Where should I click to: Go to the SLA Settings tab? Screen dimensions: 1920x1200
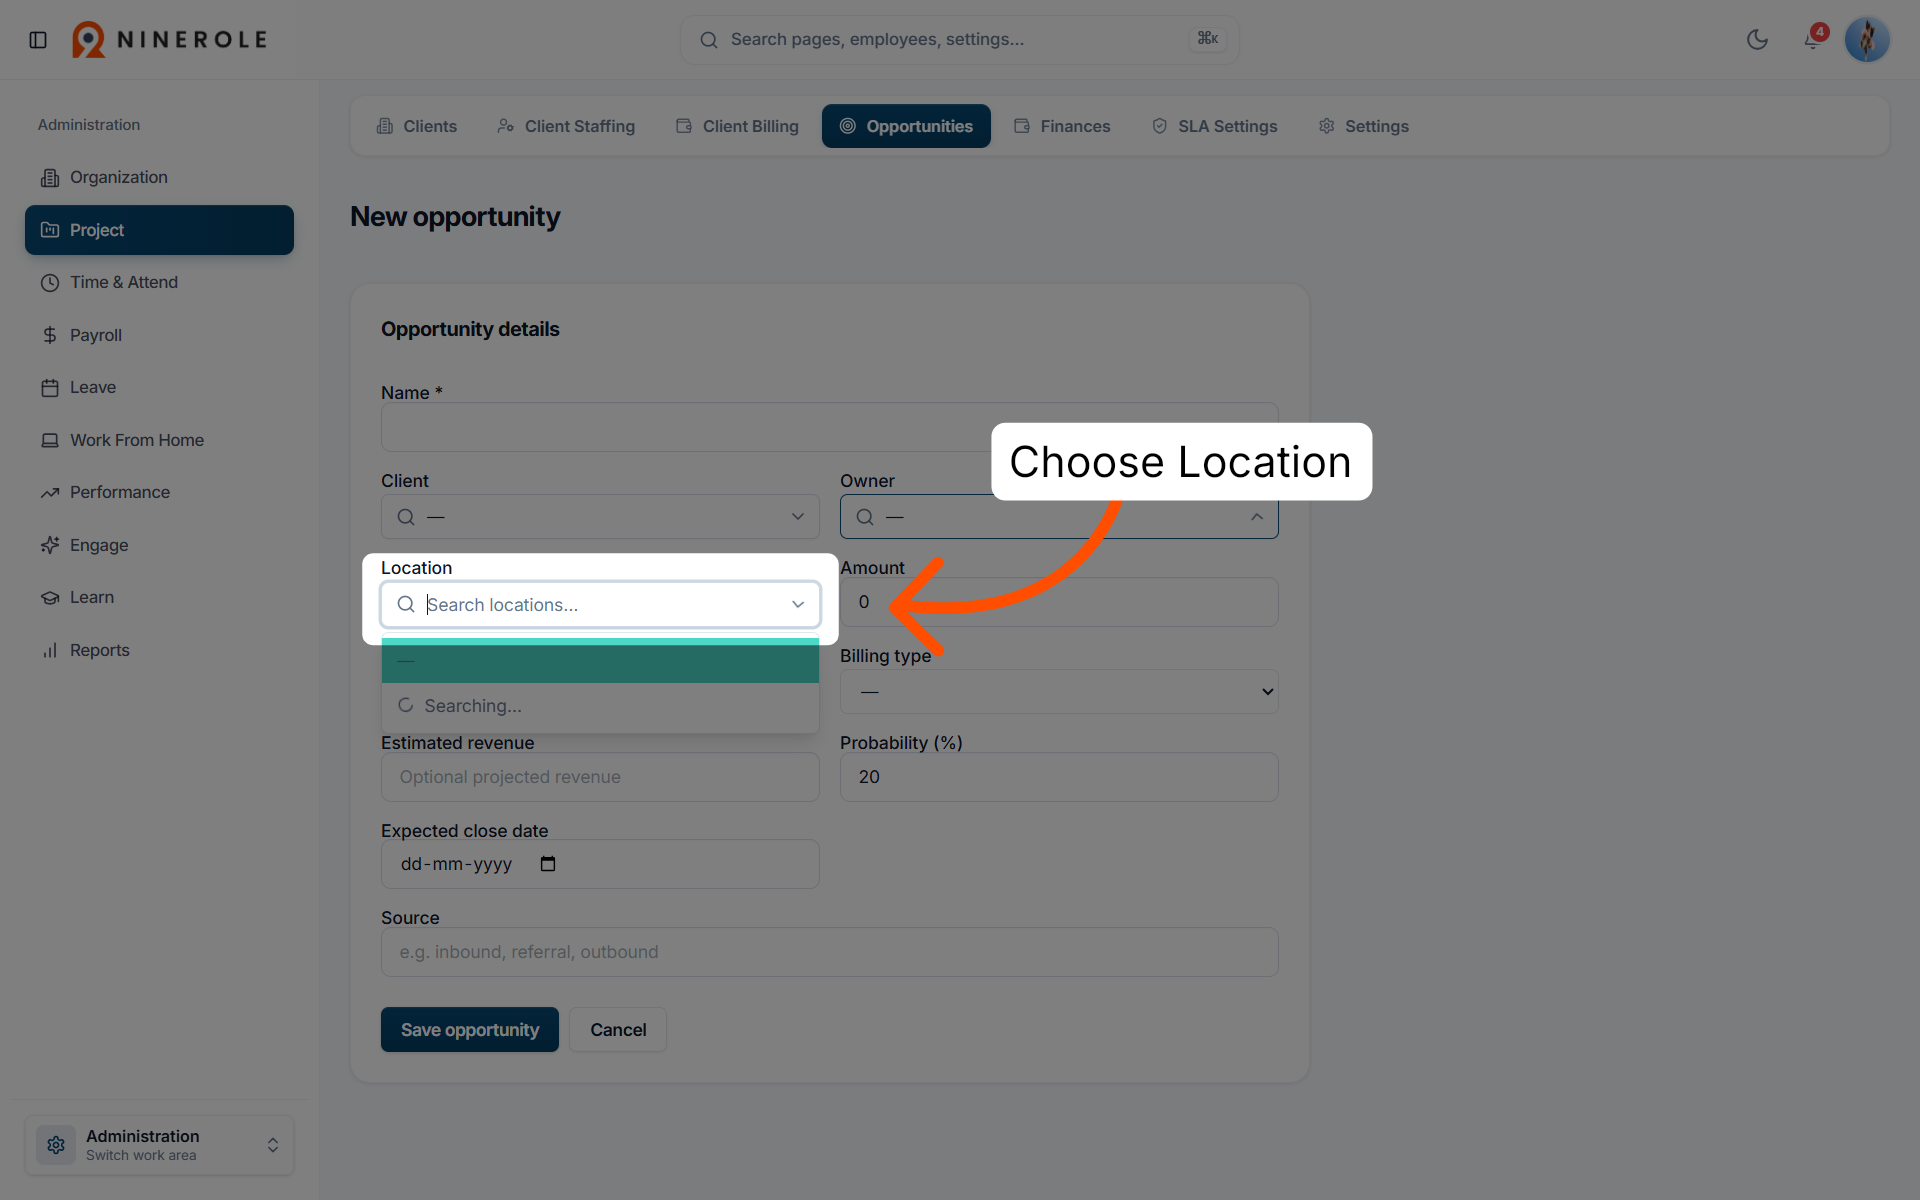(x=1215, y=126)
